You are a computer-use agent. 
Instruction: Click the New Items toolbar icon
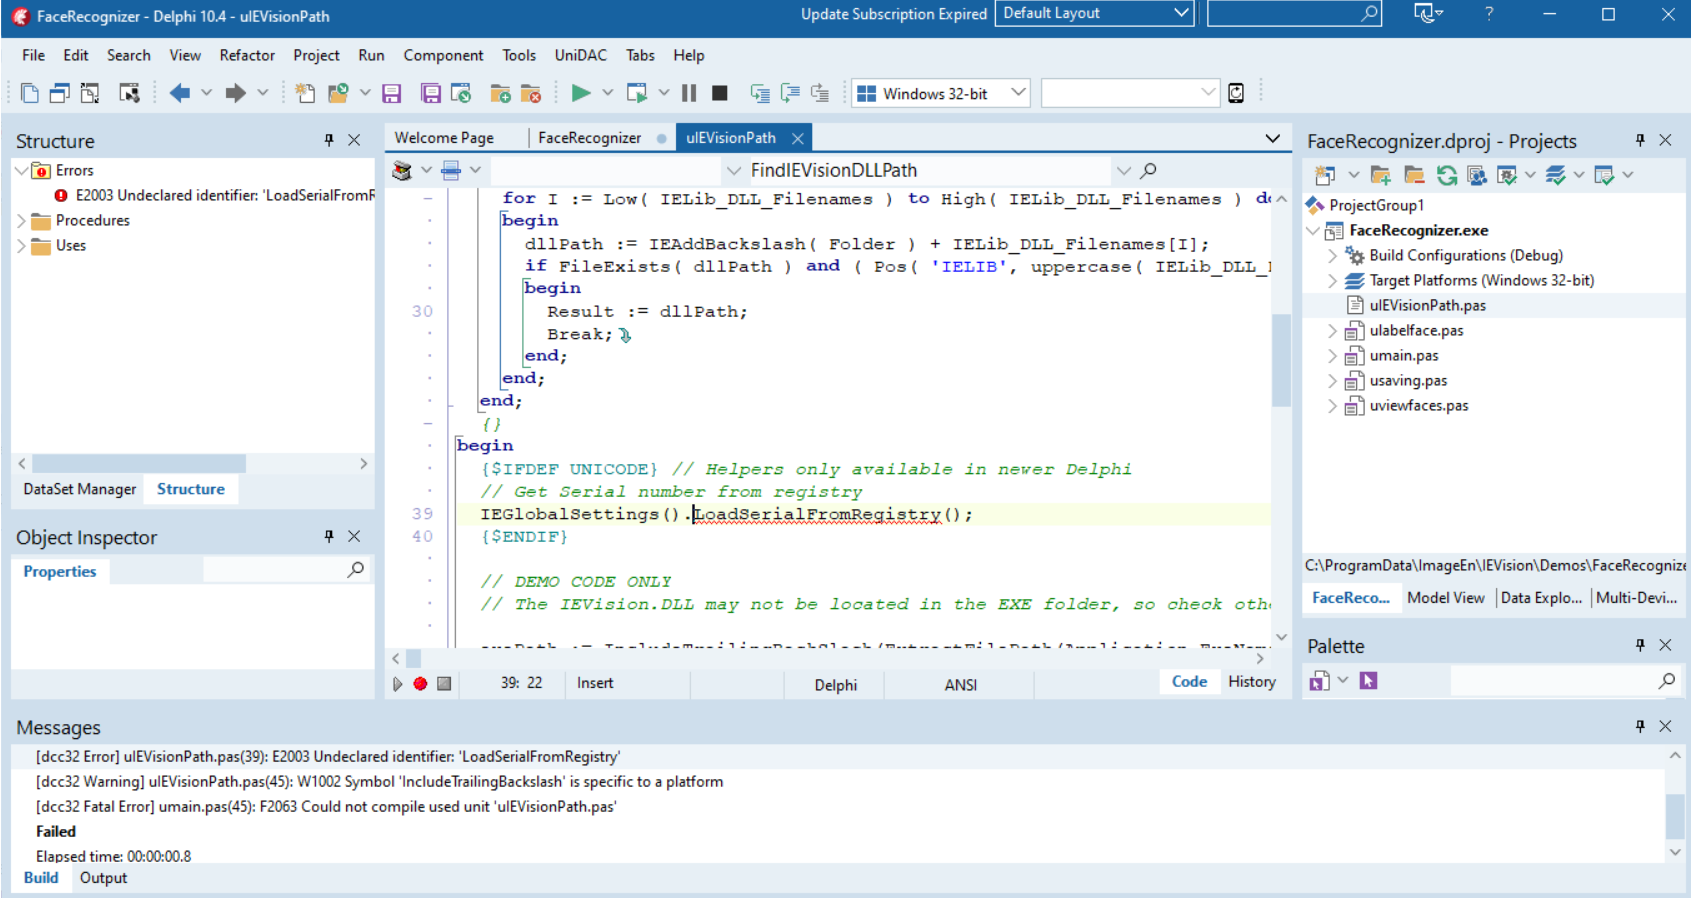click(305, 93)
